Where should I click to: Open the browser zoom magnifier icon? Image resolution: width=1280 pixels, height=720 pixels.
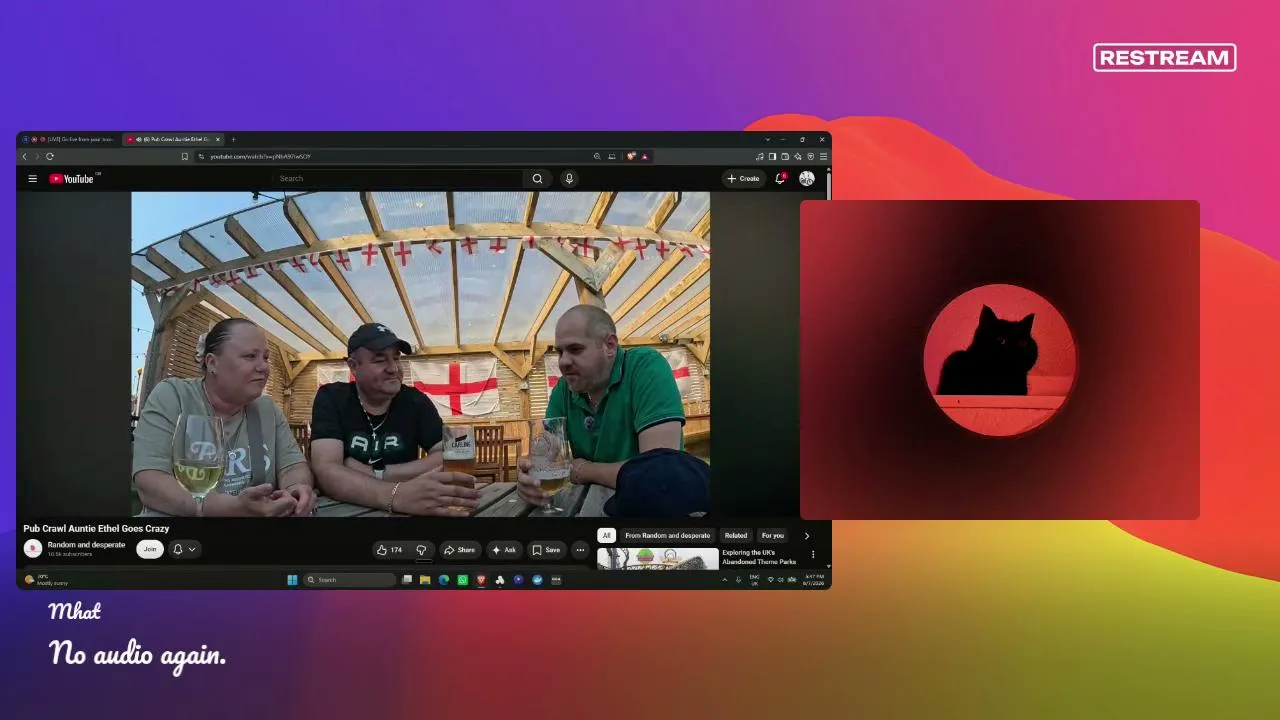[597, 156]
